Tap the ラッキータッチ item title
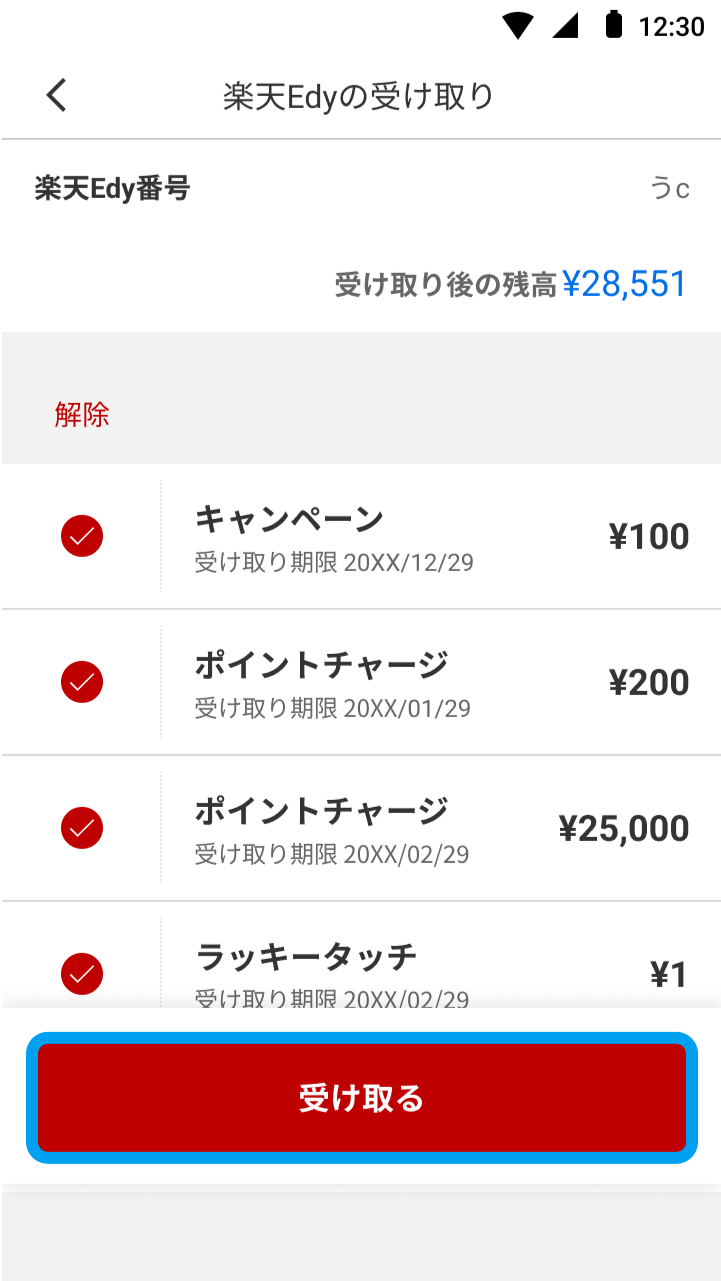721x1281 pixels. point(306,957)
